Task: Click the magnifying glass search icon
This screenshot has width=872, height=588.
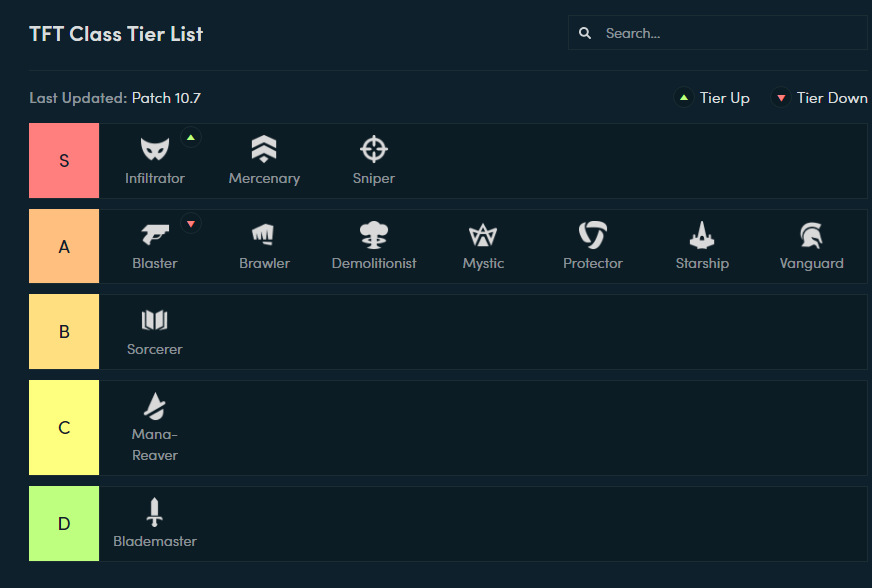Action: [585, 33]
